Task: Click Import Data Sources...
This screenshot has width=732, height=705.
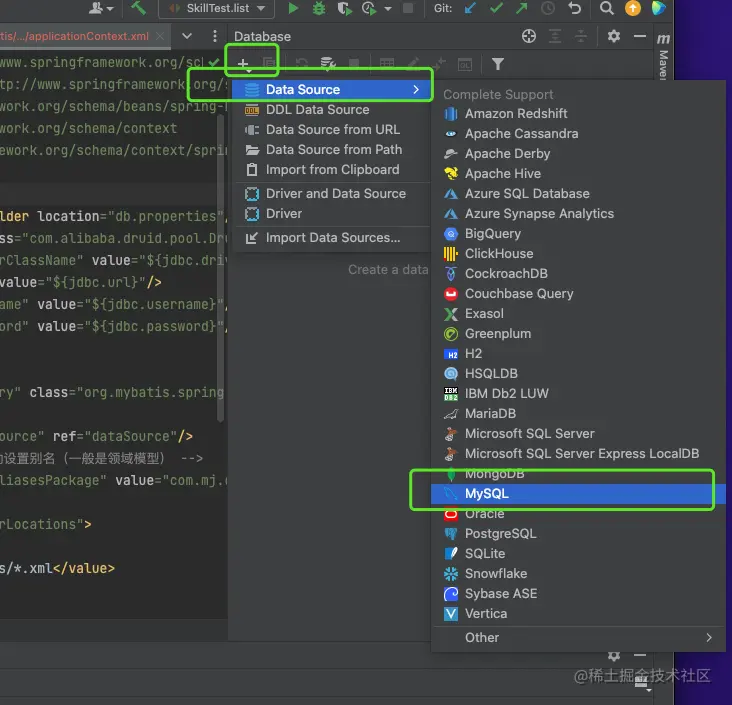Action: 331,238
